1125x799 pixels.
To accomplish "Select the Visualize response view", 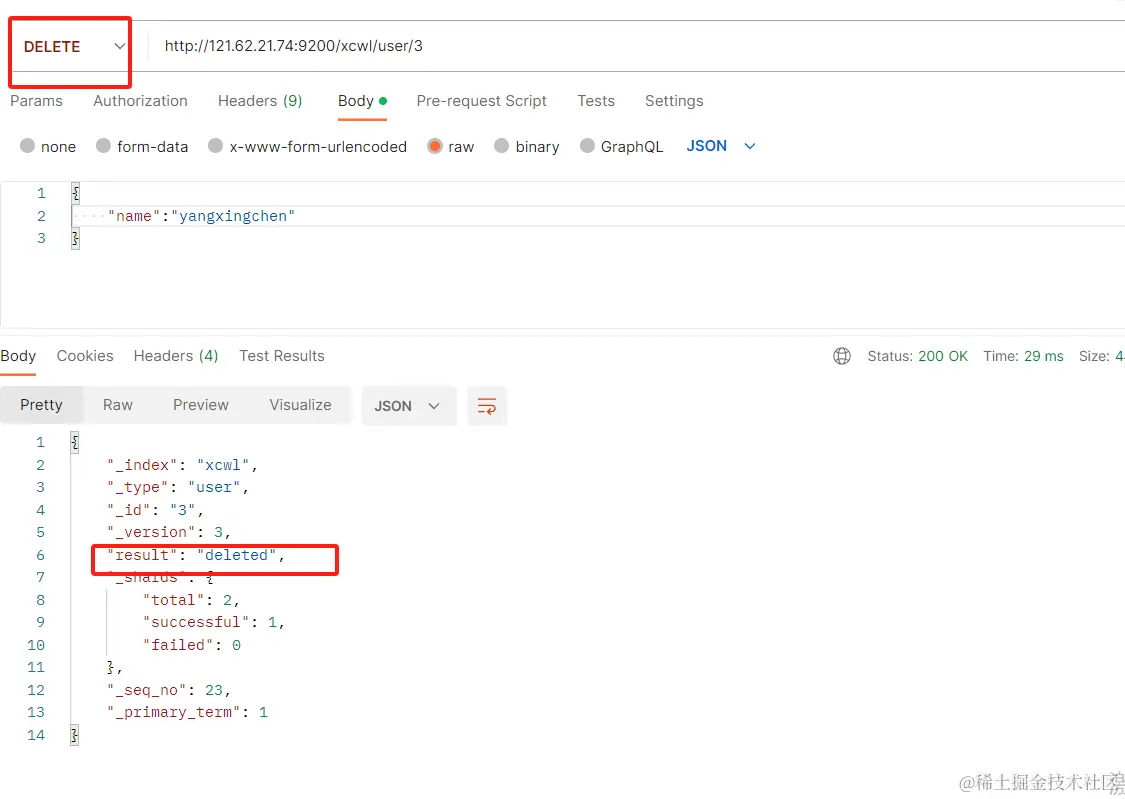I will point(301,405).
